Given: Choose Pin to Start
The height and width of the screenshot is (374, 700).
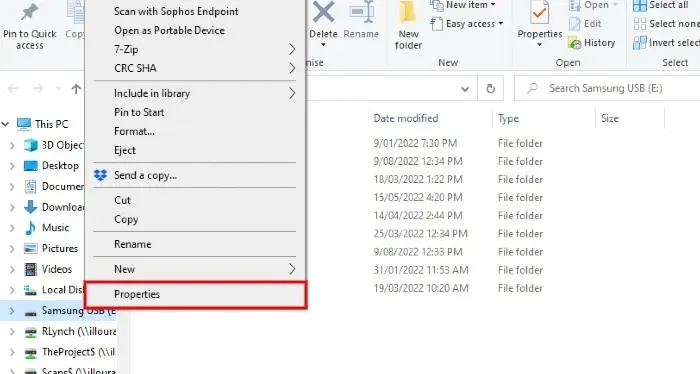Looking at the screenshot, I should click(195, 112).
